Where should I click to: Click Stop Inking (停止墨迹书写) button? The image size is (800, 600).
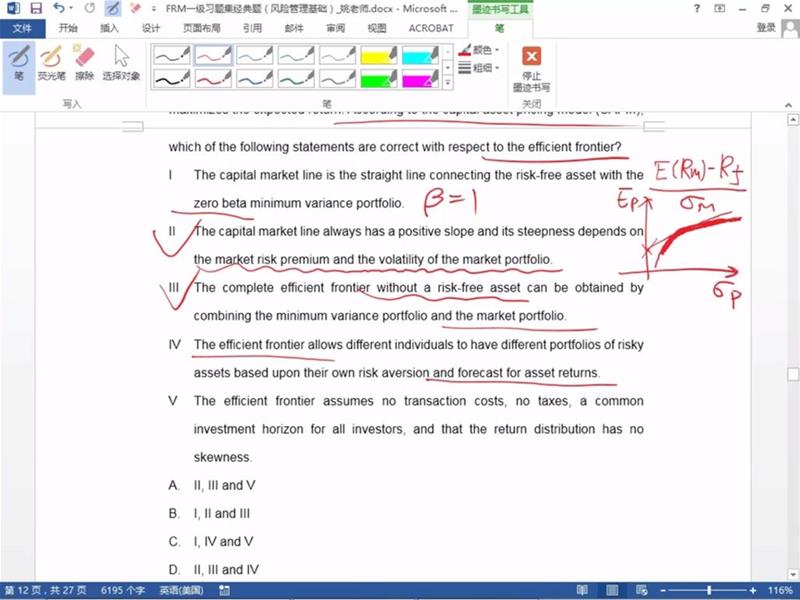click(532, 65)
